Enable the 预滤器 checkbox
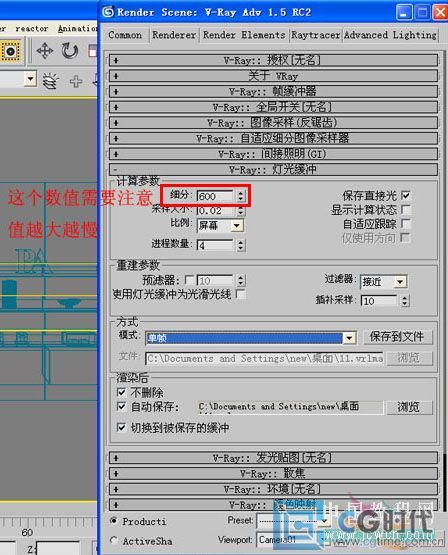This screenshot has width=448, height=555. pos(190,280)
